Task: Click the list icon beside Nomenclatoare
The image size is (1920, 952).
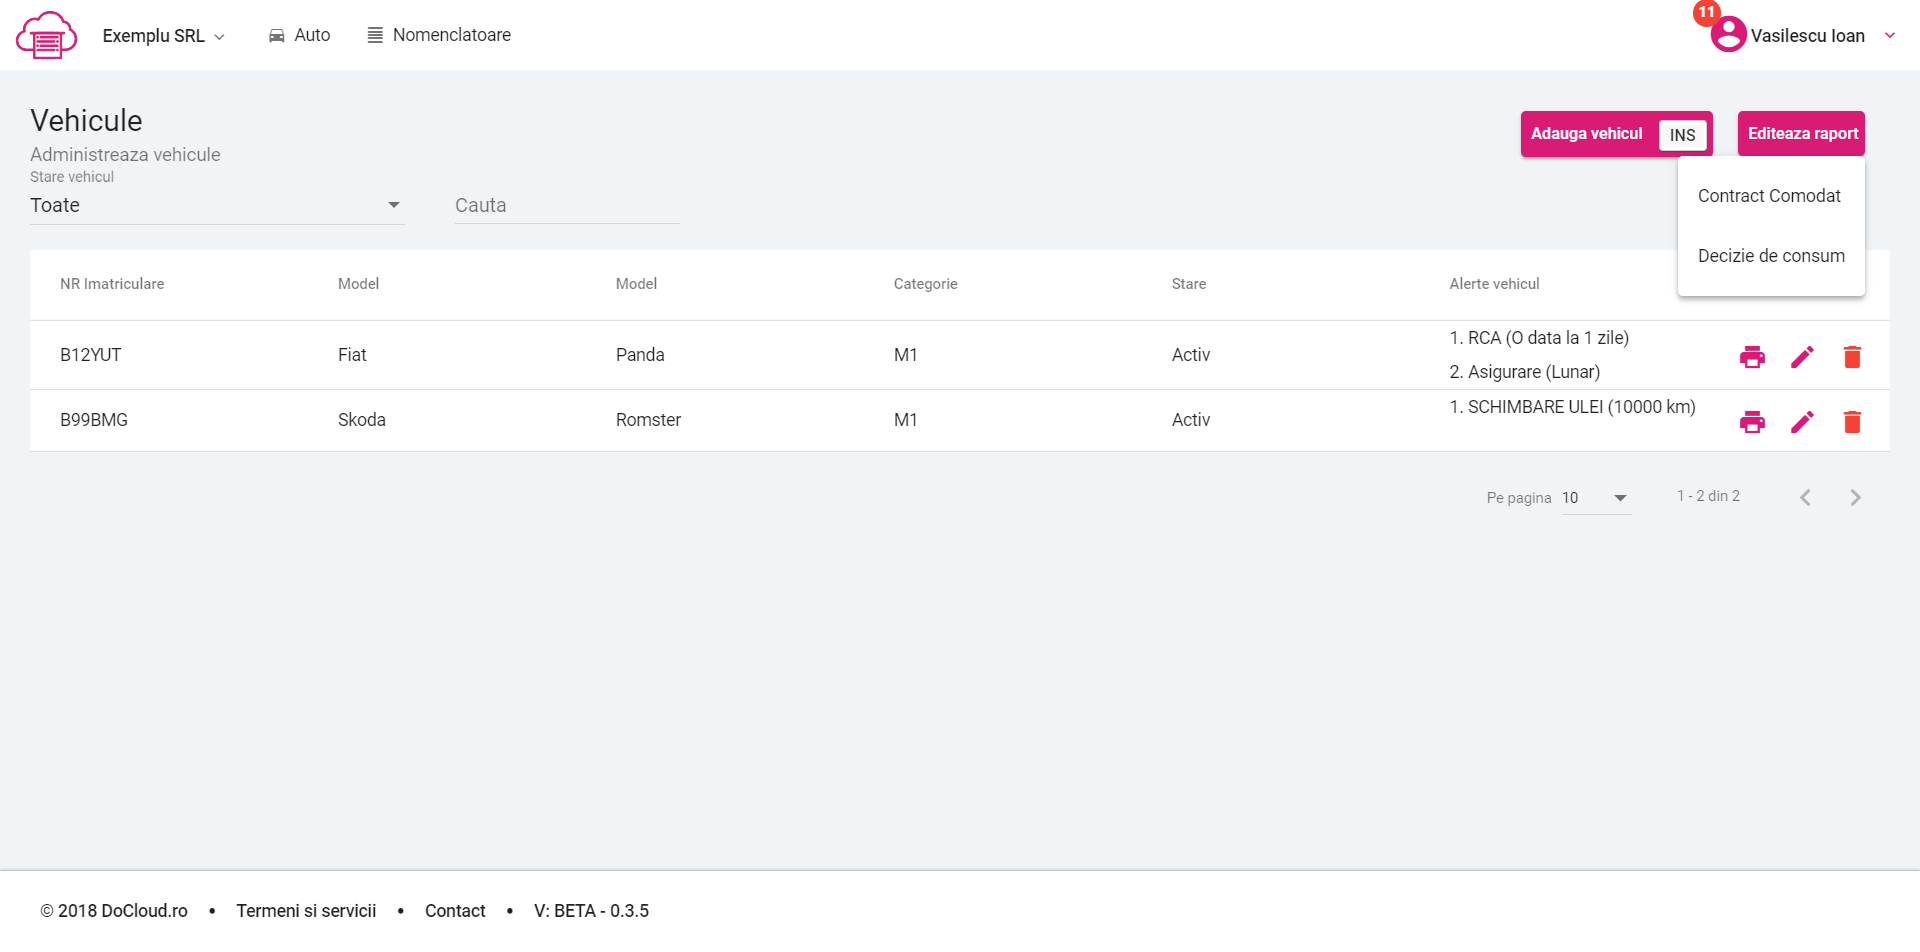Action: coord(375,36)
